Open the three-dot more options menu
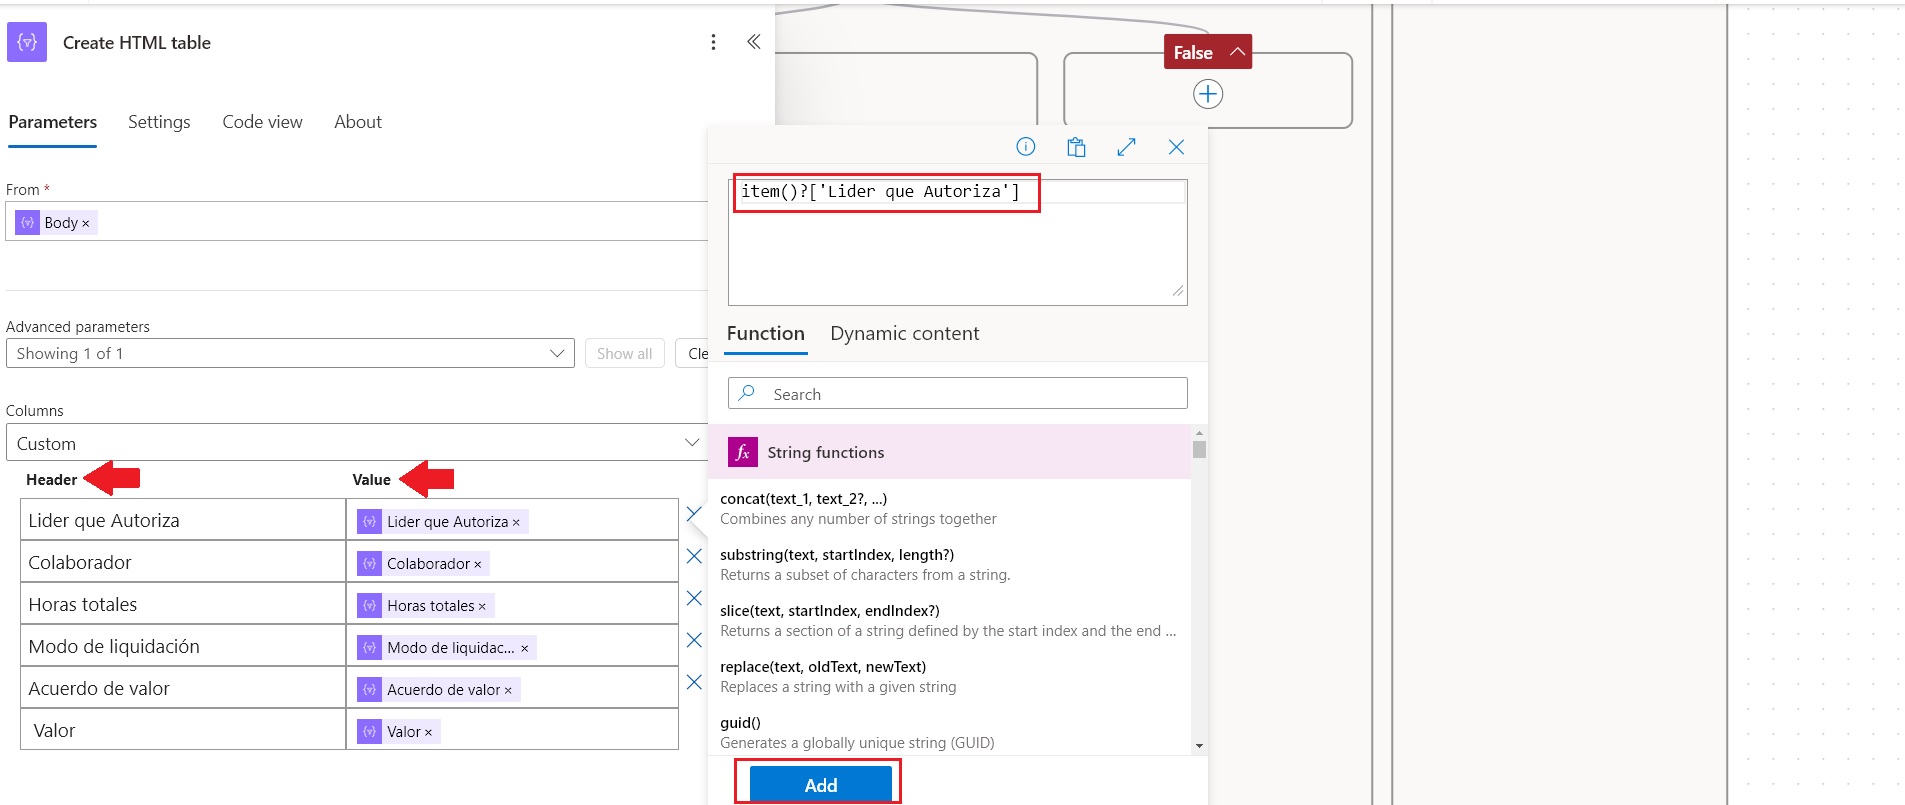 click(713, 42)
